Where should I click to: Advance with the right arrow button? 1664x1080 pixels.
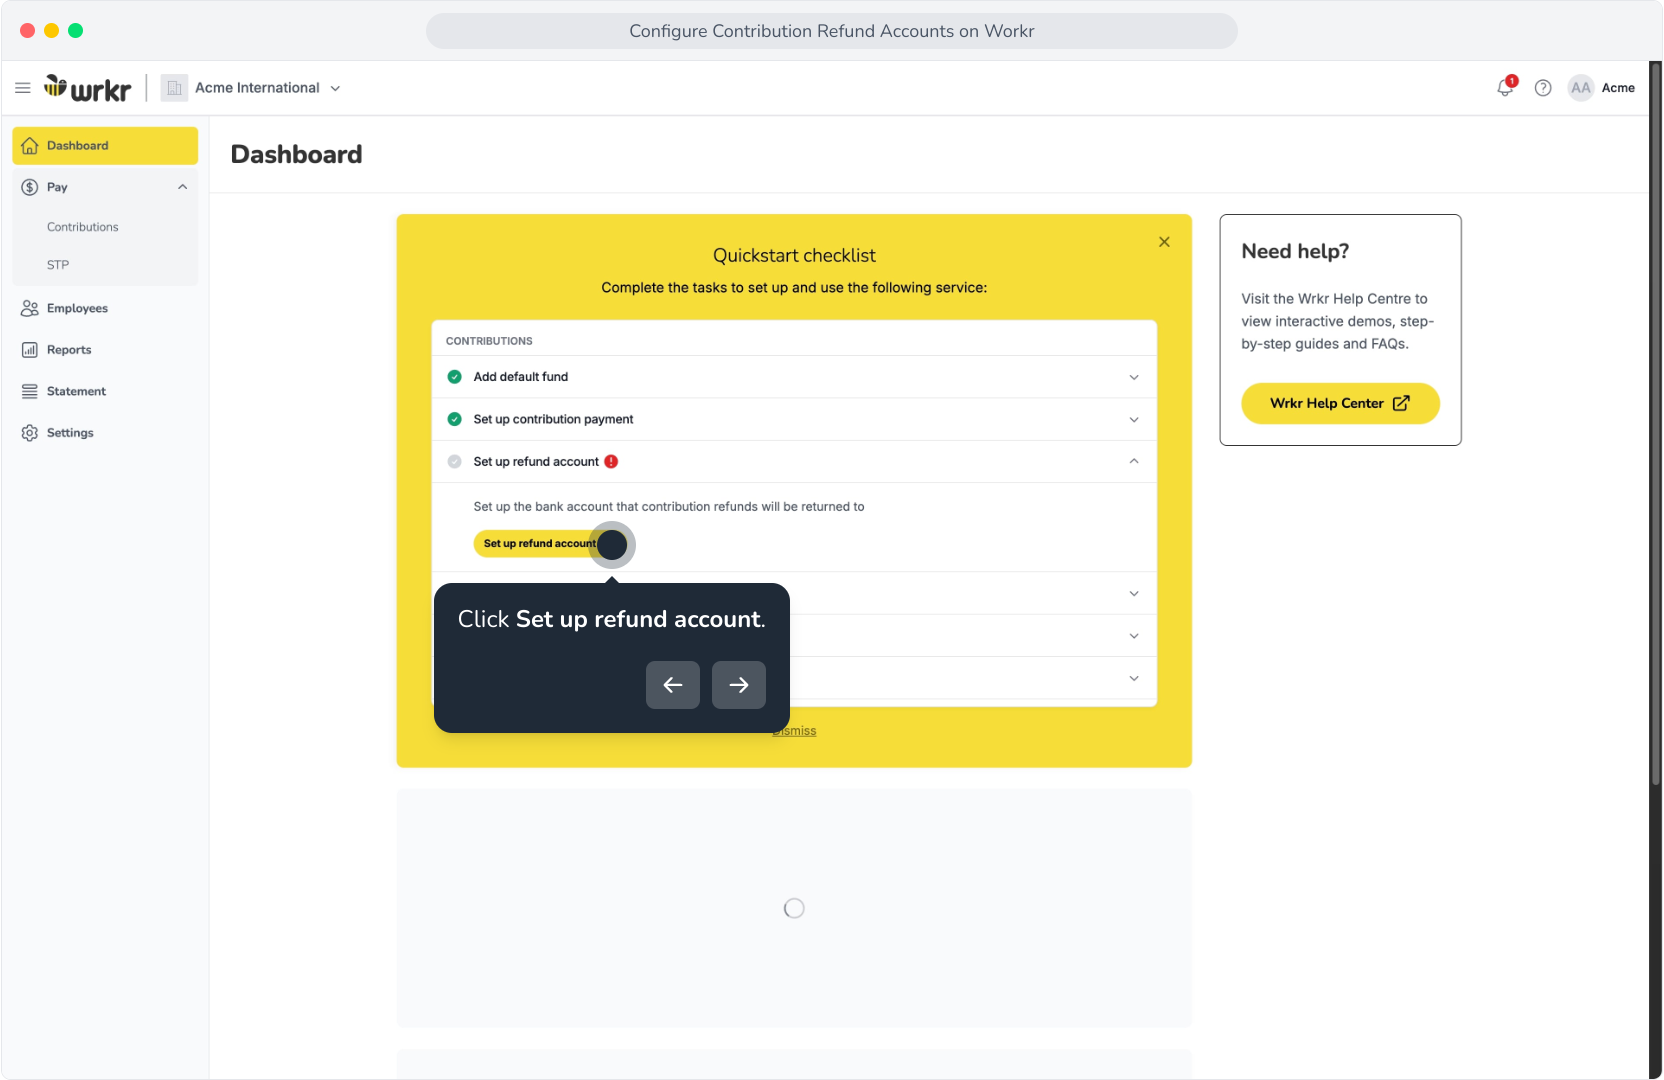[739, 685]
